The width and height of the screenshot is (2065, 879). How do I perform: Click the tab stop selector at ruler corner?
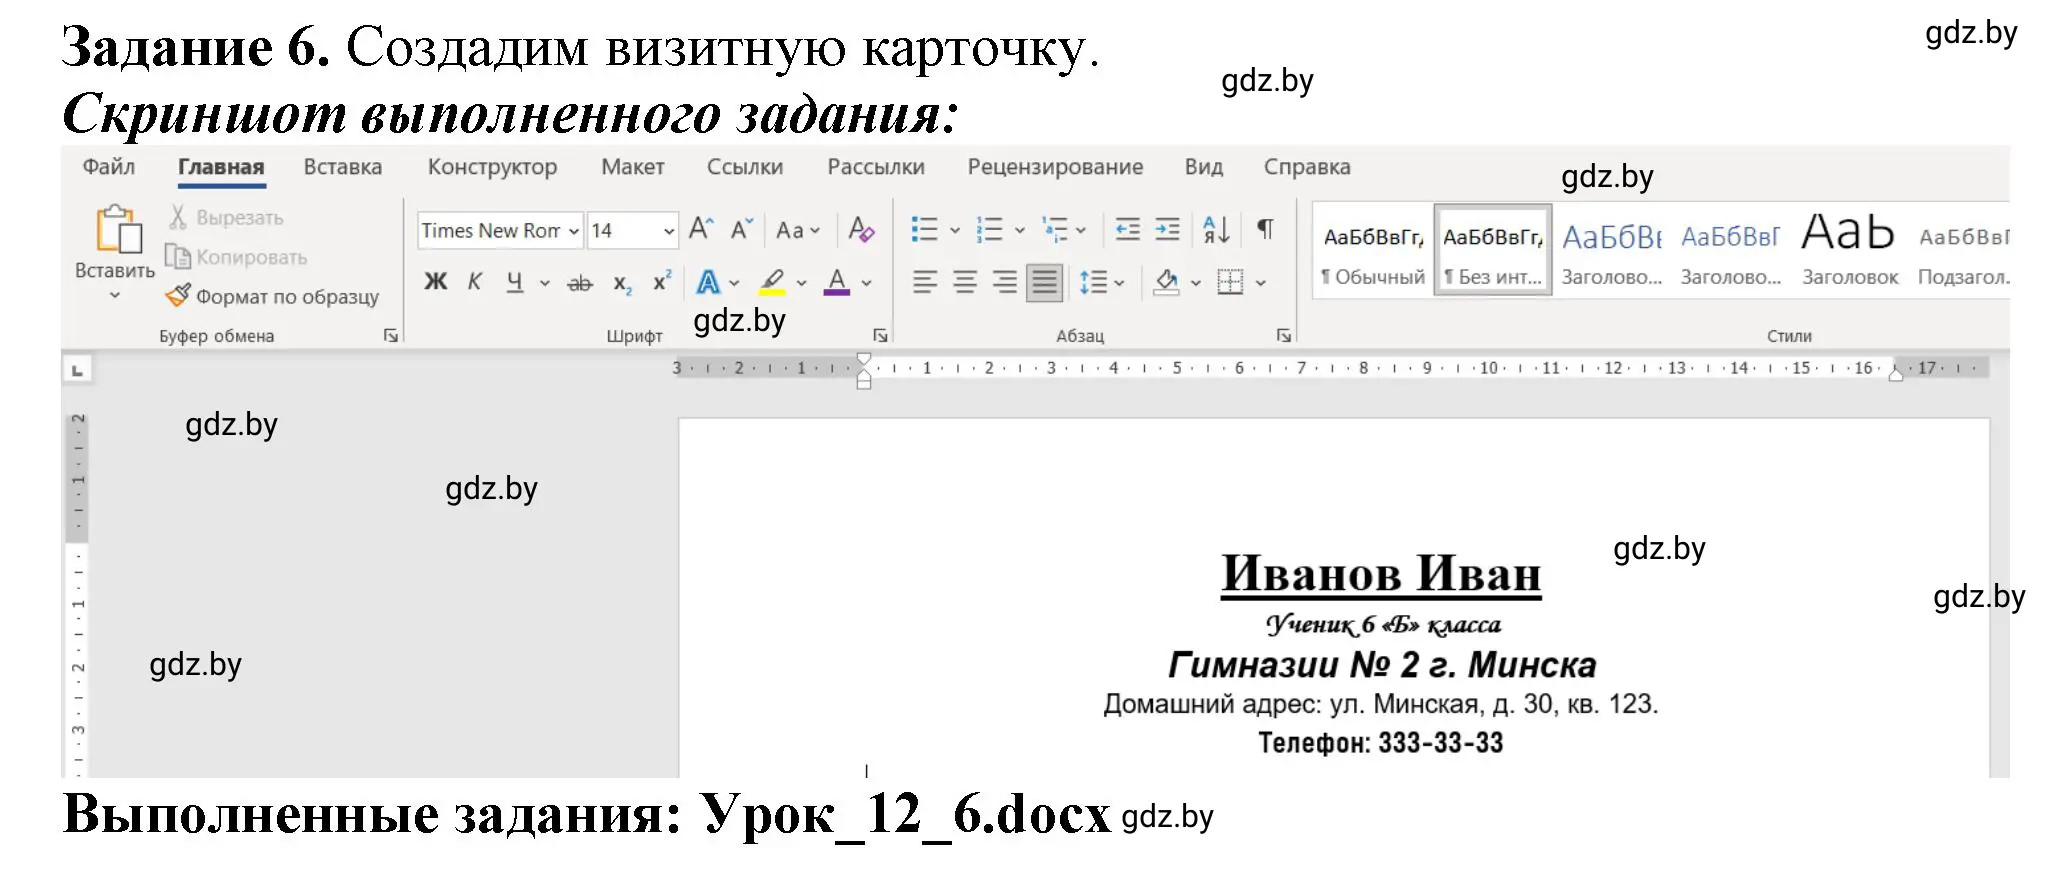(77, 370)
